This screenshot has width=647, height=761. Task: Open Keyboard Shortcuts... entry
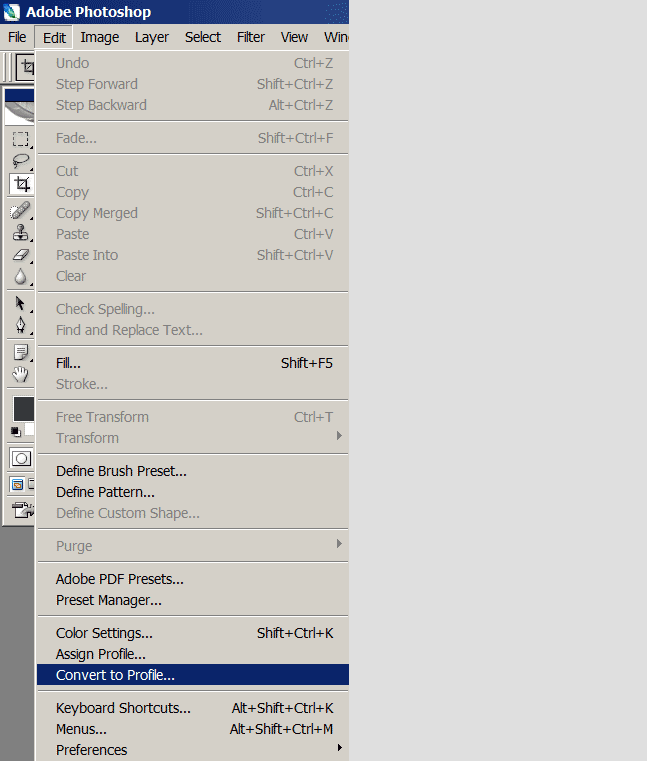123,708
